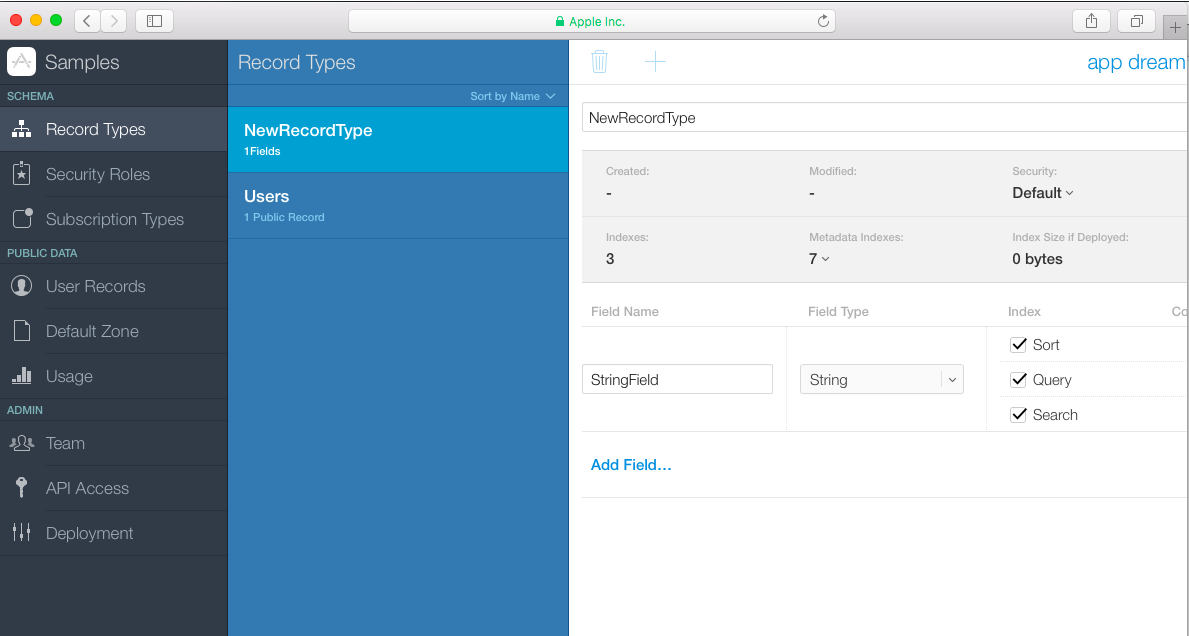Go back with Safari back arrow
This screenshot has height=636, width=1189.
pyautogui.click(x=87, y=21)
